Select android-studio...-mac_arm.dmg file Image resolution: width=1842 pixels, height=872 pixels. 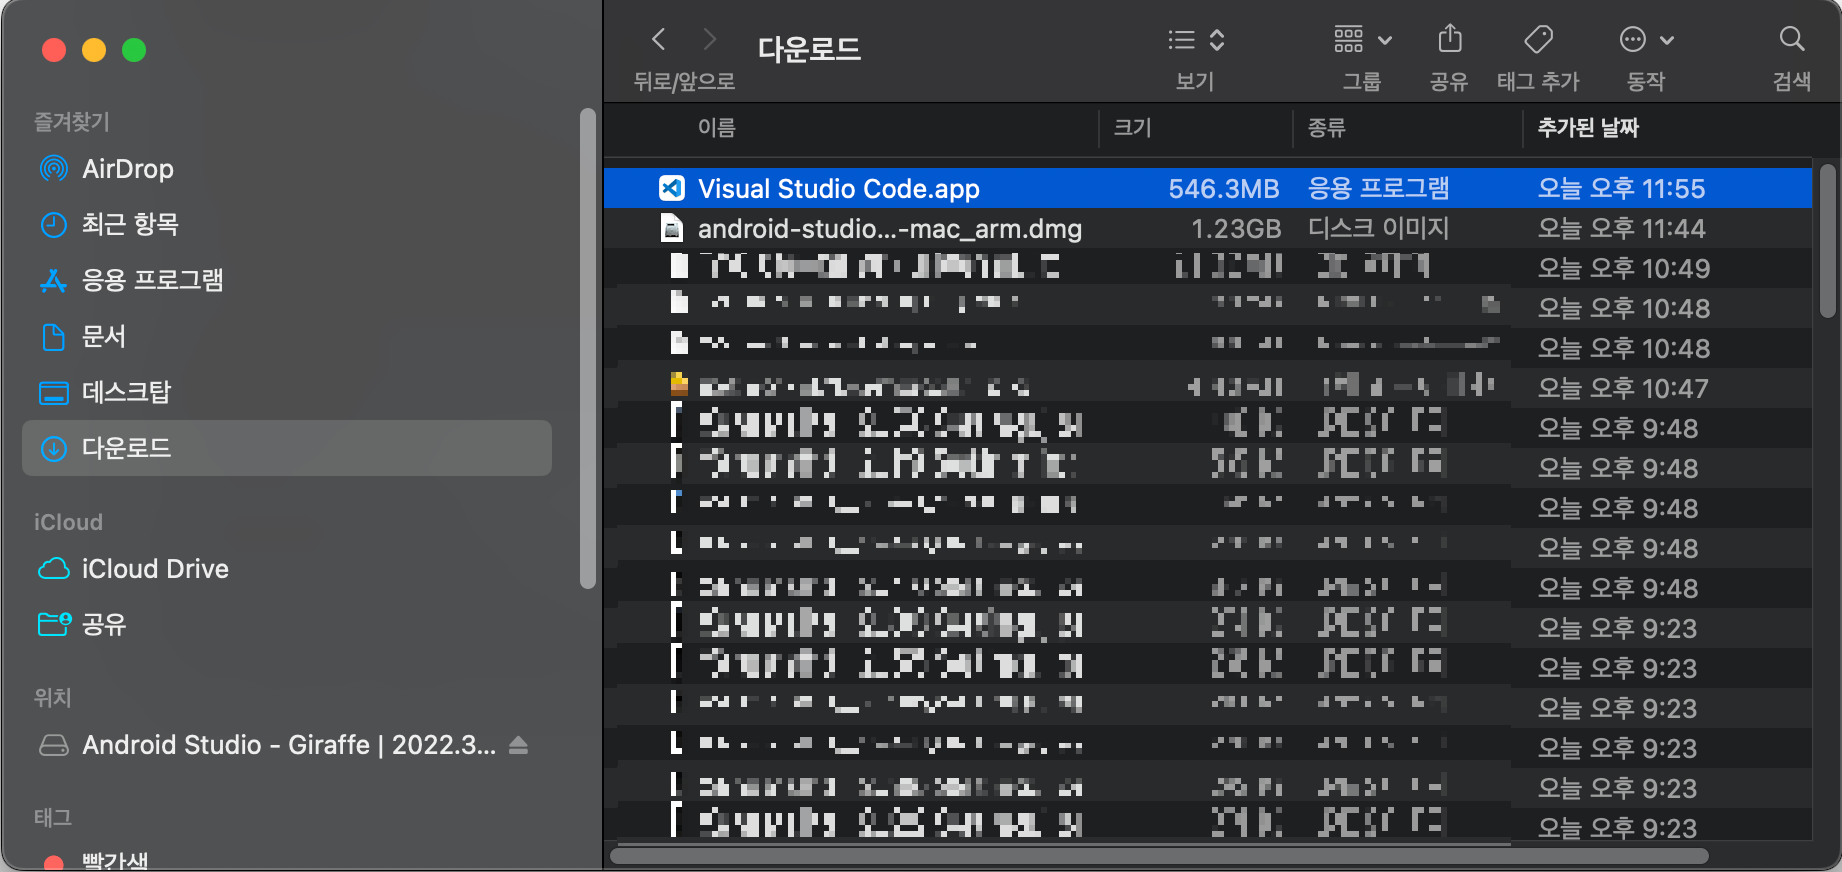click(x=1207, y=228)
